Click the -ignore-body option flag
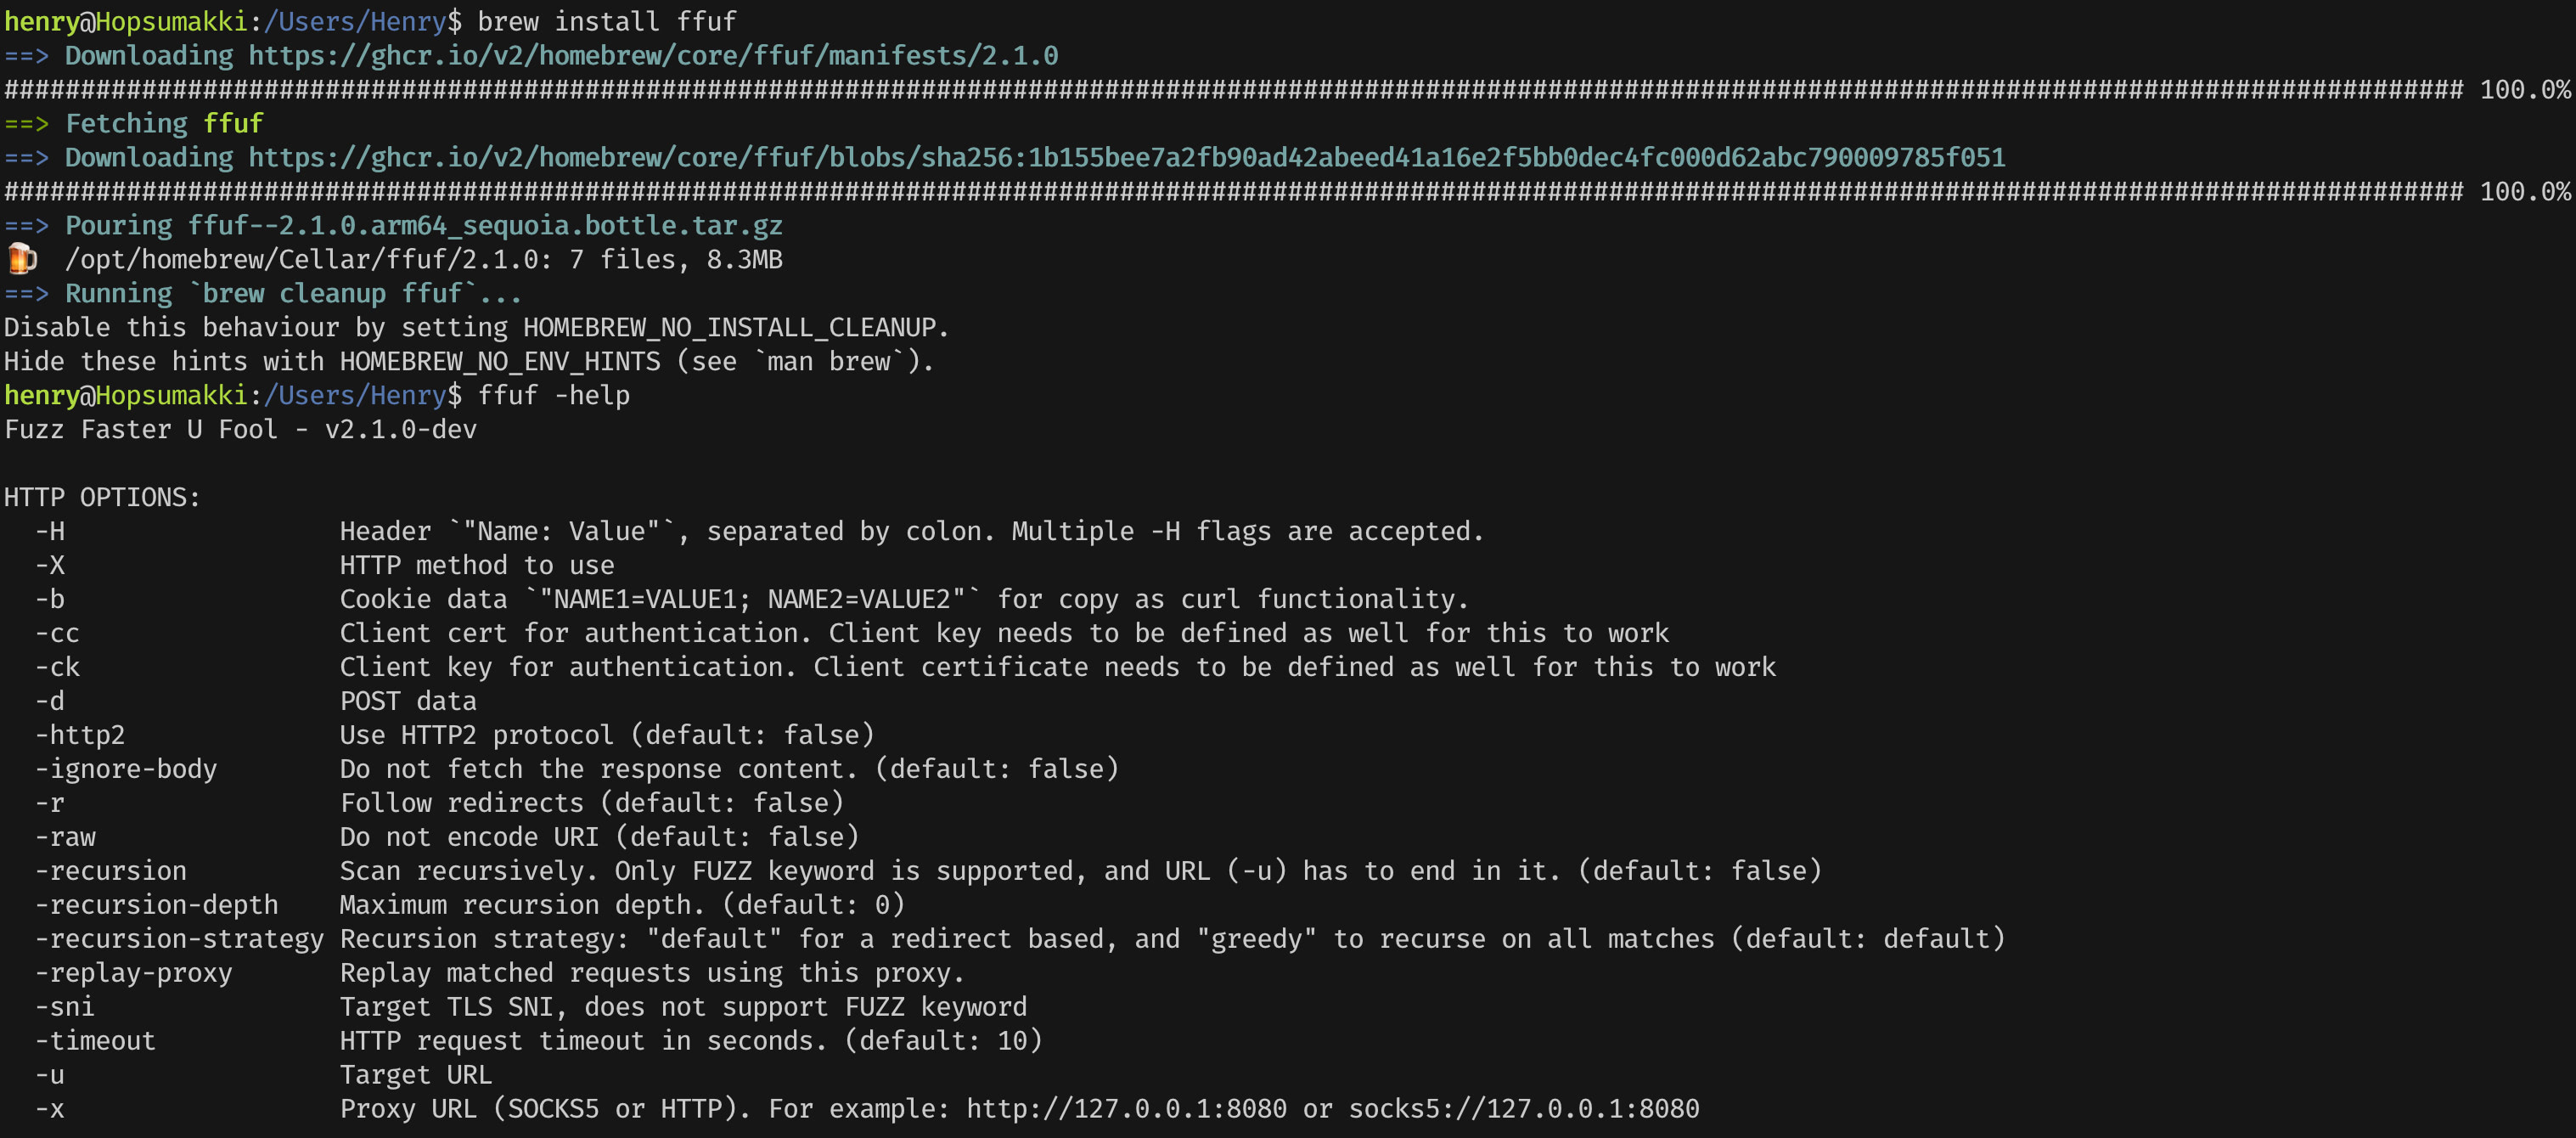This screenshot has height=1138, width=2576. (126, 768)
